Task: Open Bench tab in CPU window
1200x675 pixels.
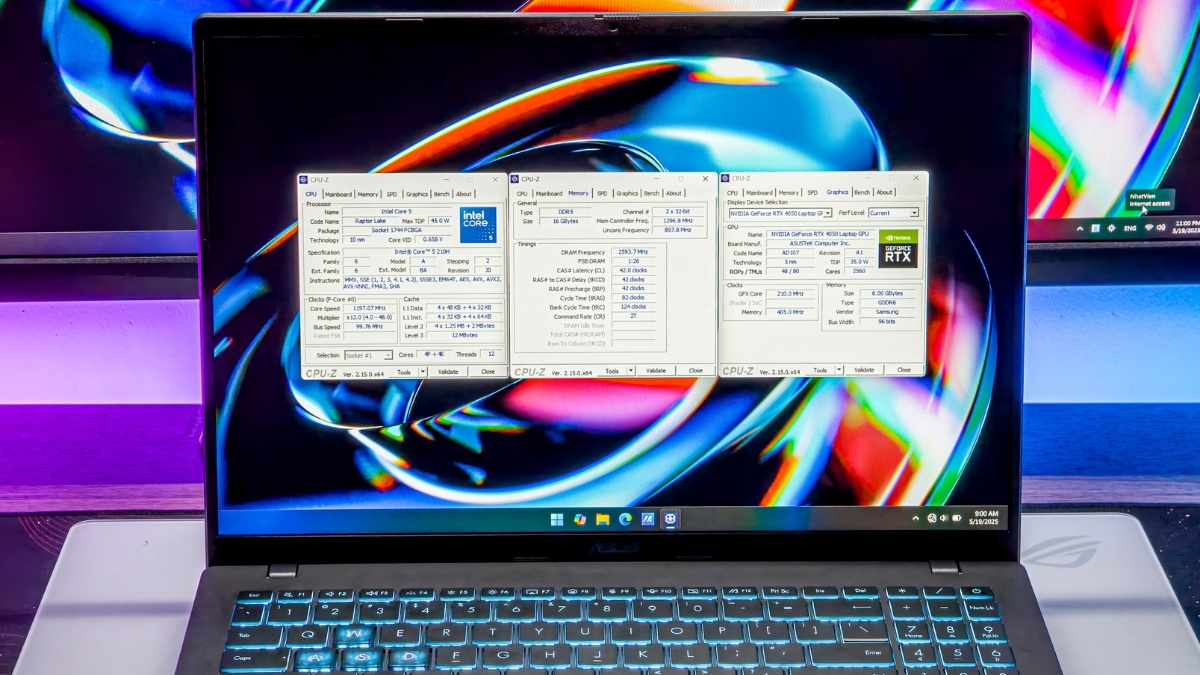Action: click(x=442, y=194)
